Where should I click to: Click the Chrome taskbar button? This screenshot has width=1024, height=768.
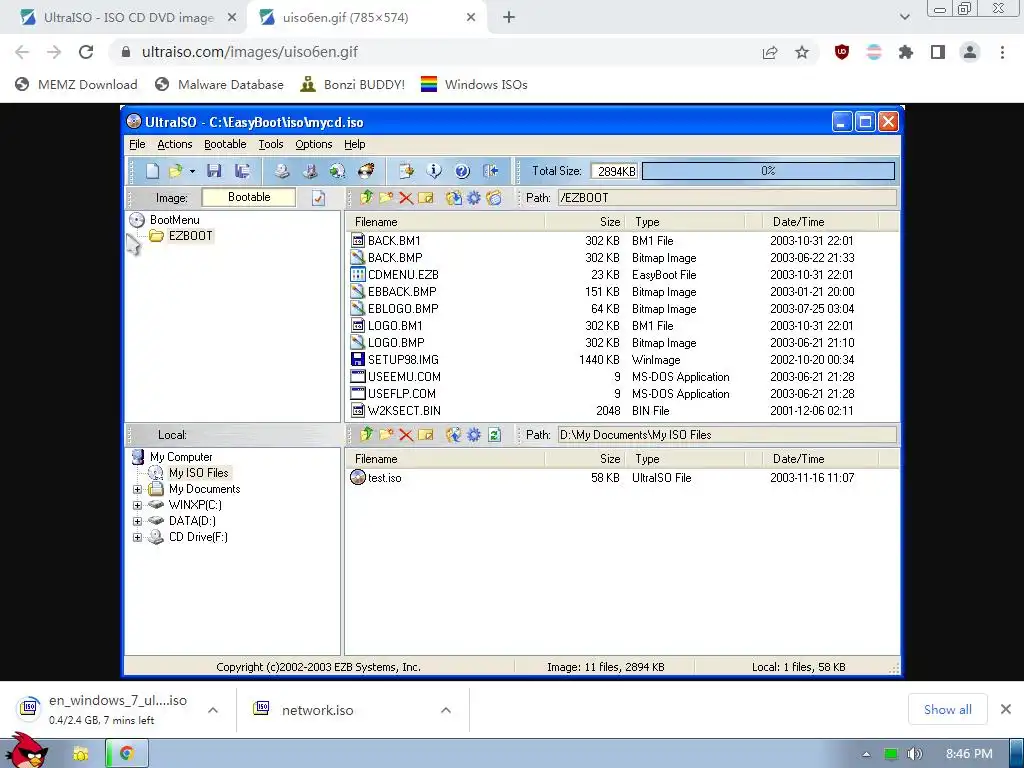pyautogui.click(x=127, y=754)
